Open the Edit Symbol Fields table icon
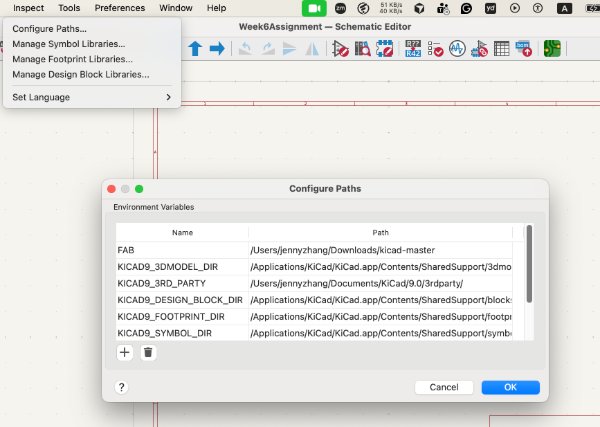 [x=502, y=49]
